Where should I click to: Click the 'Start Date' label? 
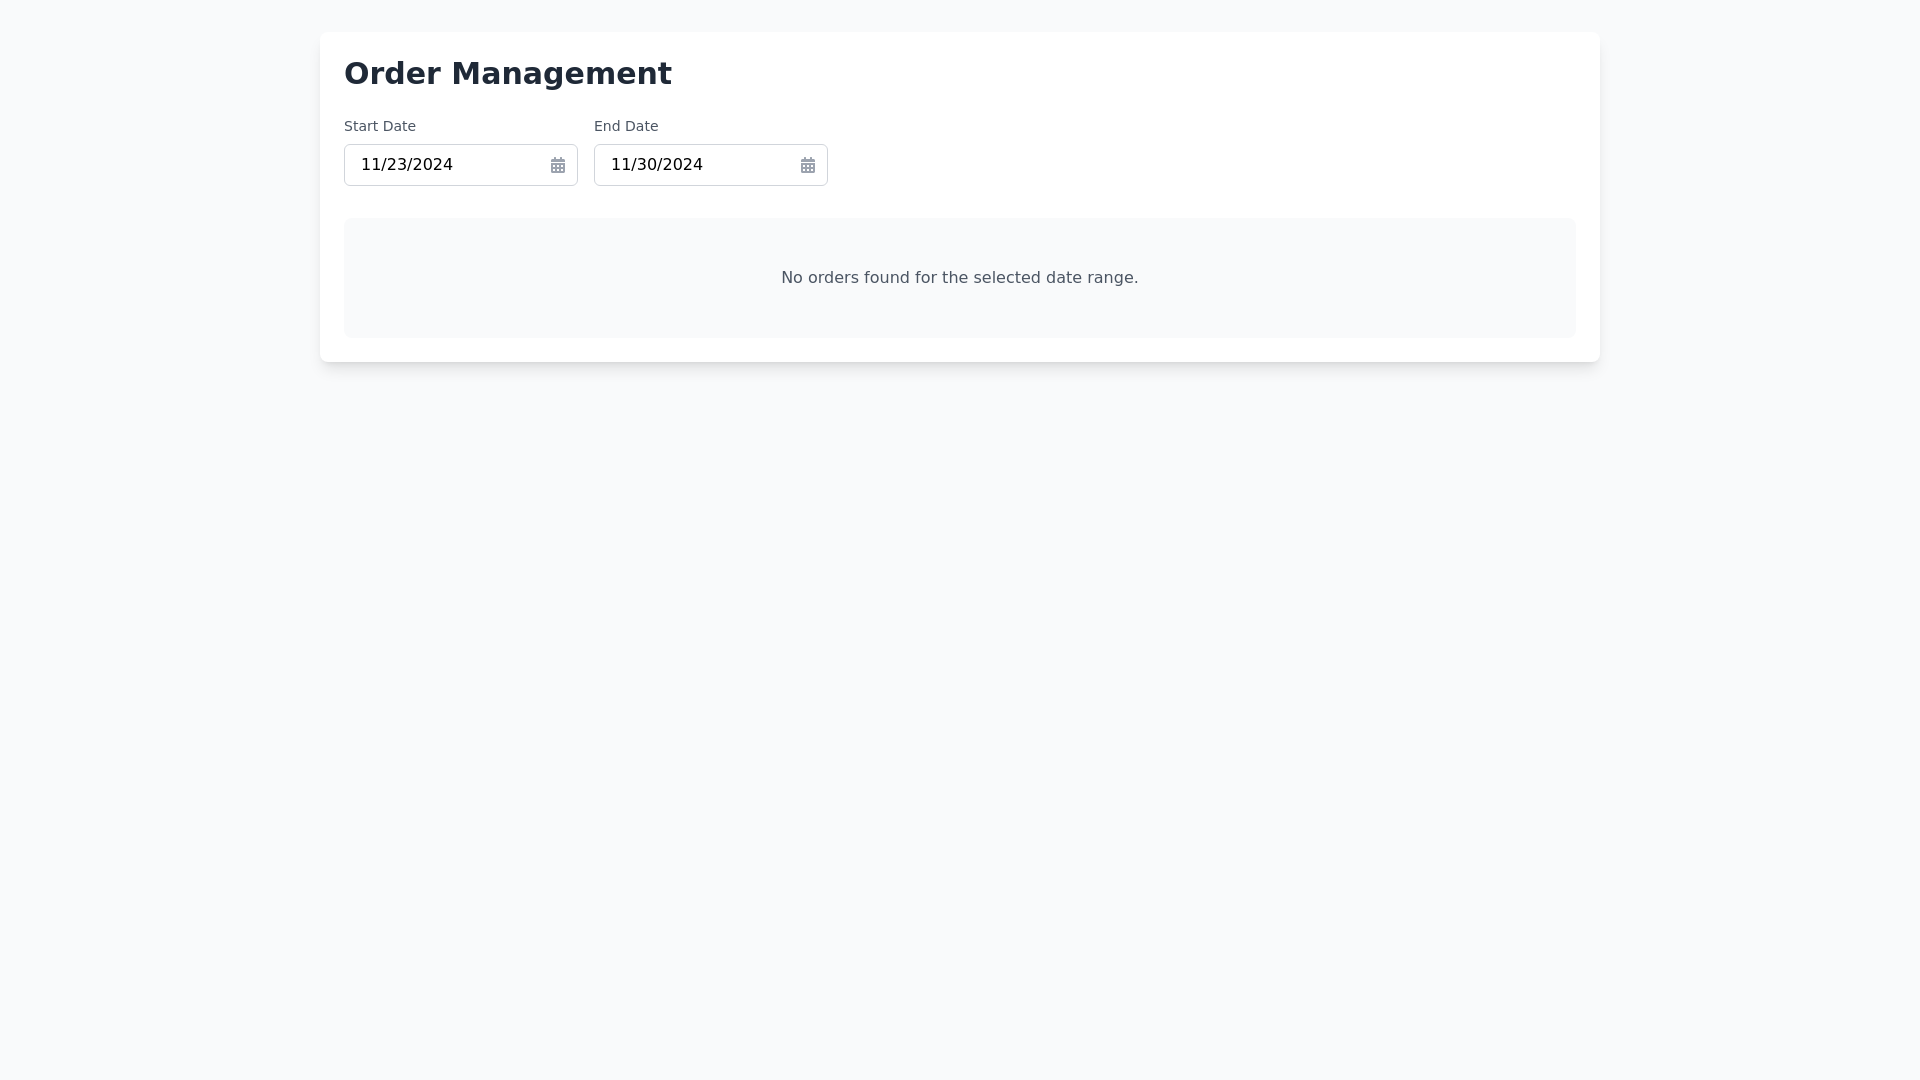point(380,126)
